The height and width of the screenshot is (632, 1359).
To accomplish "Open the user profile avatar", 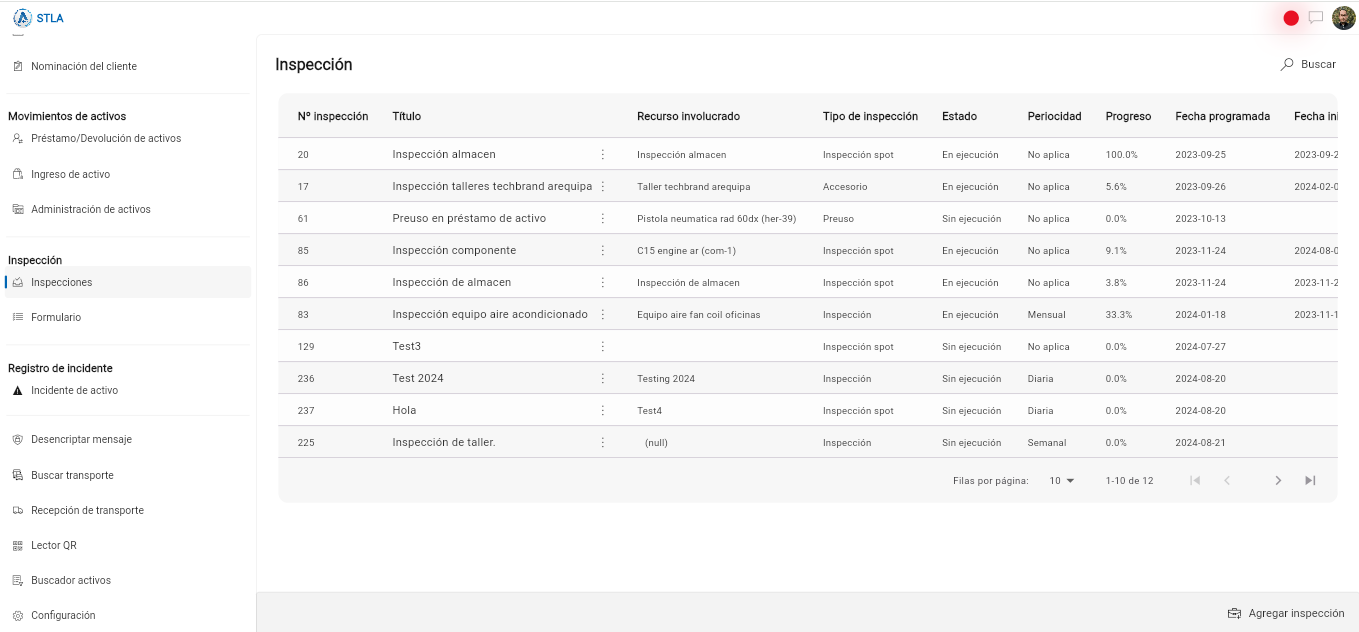I will [1343, 17].
